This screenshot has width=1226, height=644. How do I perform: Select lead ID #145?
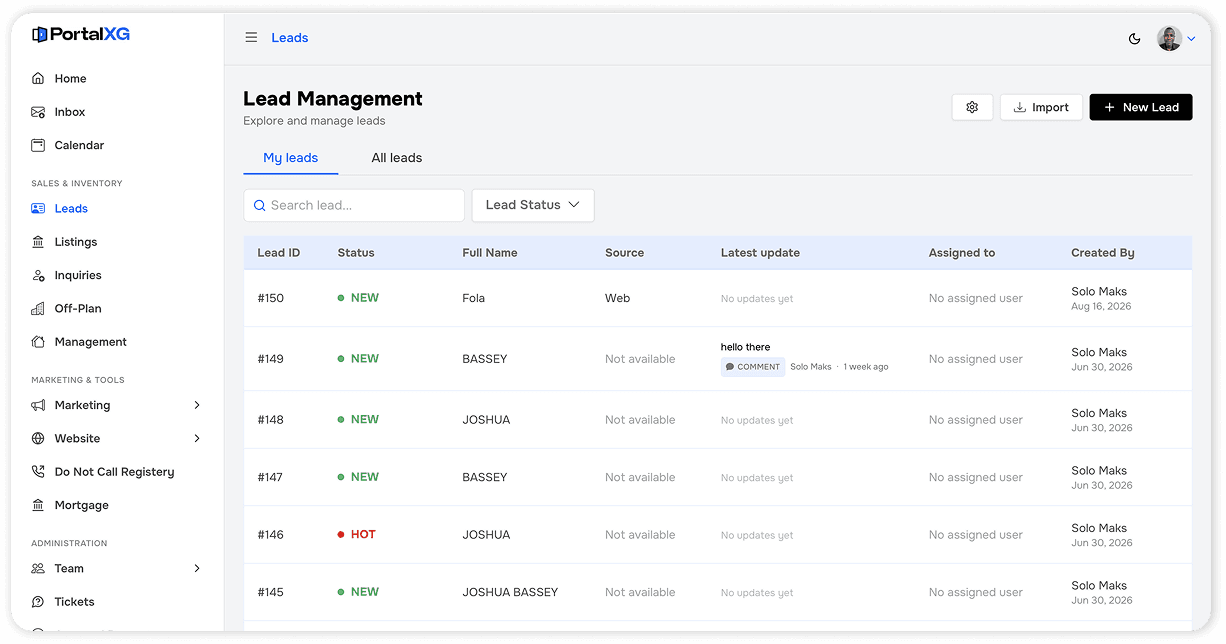pos(271,592)
